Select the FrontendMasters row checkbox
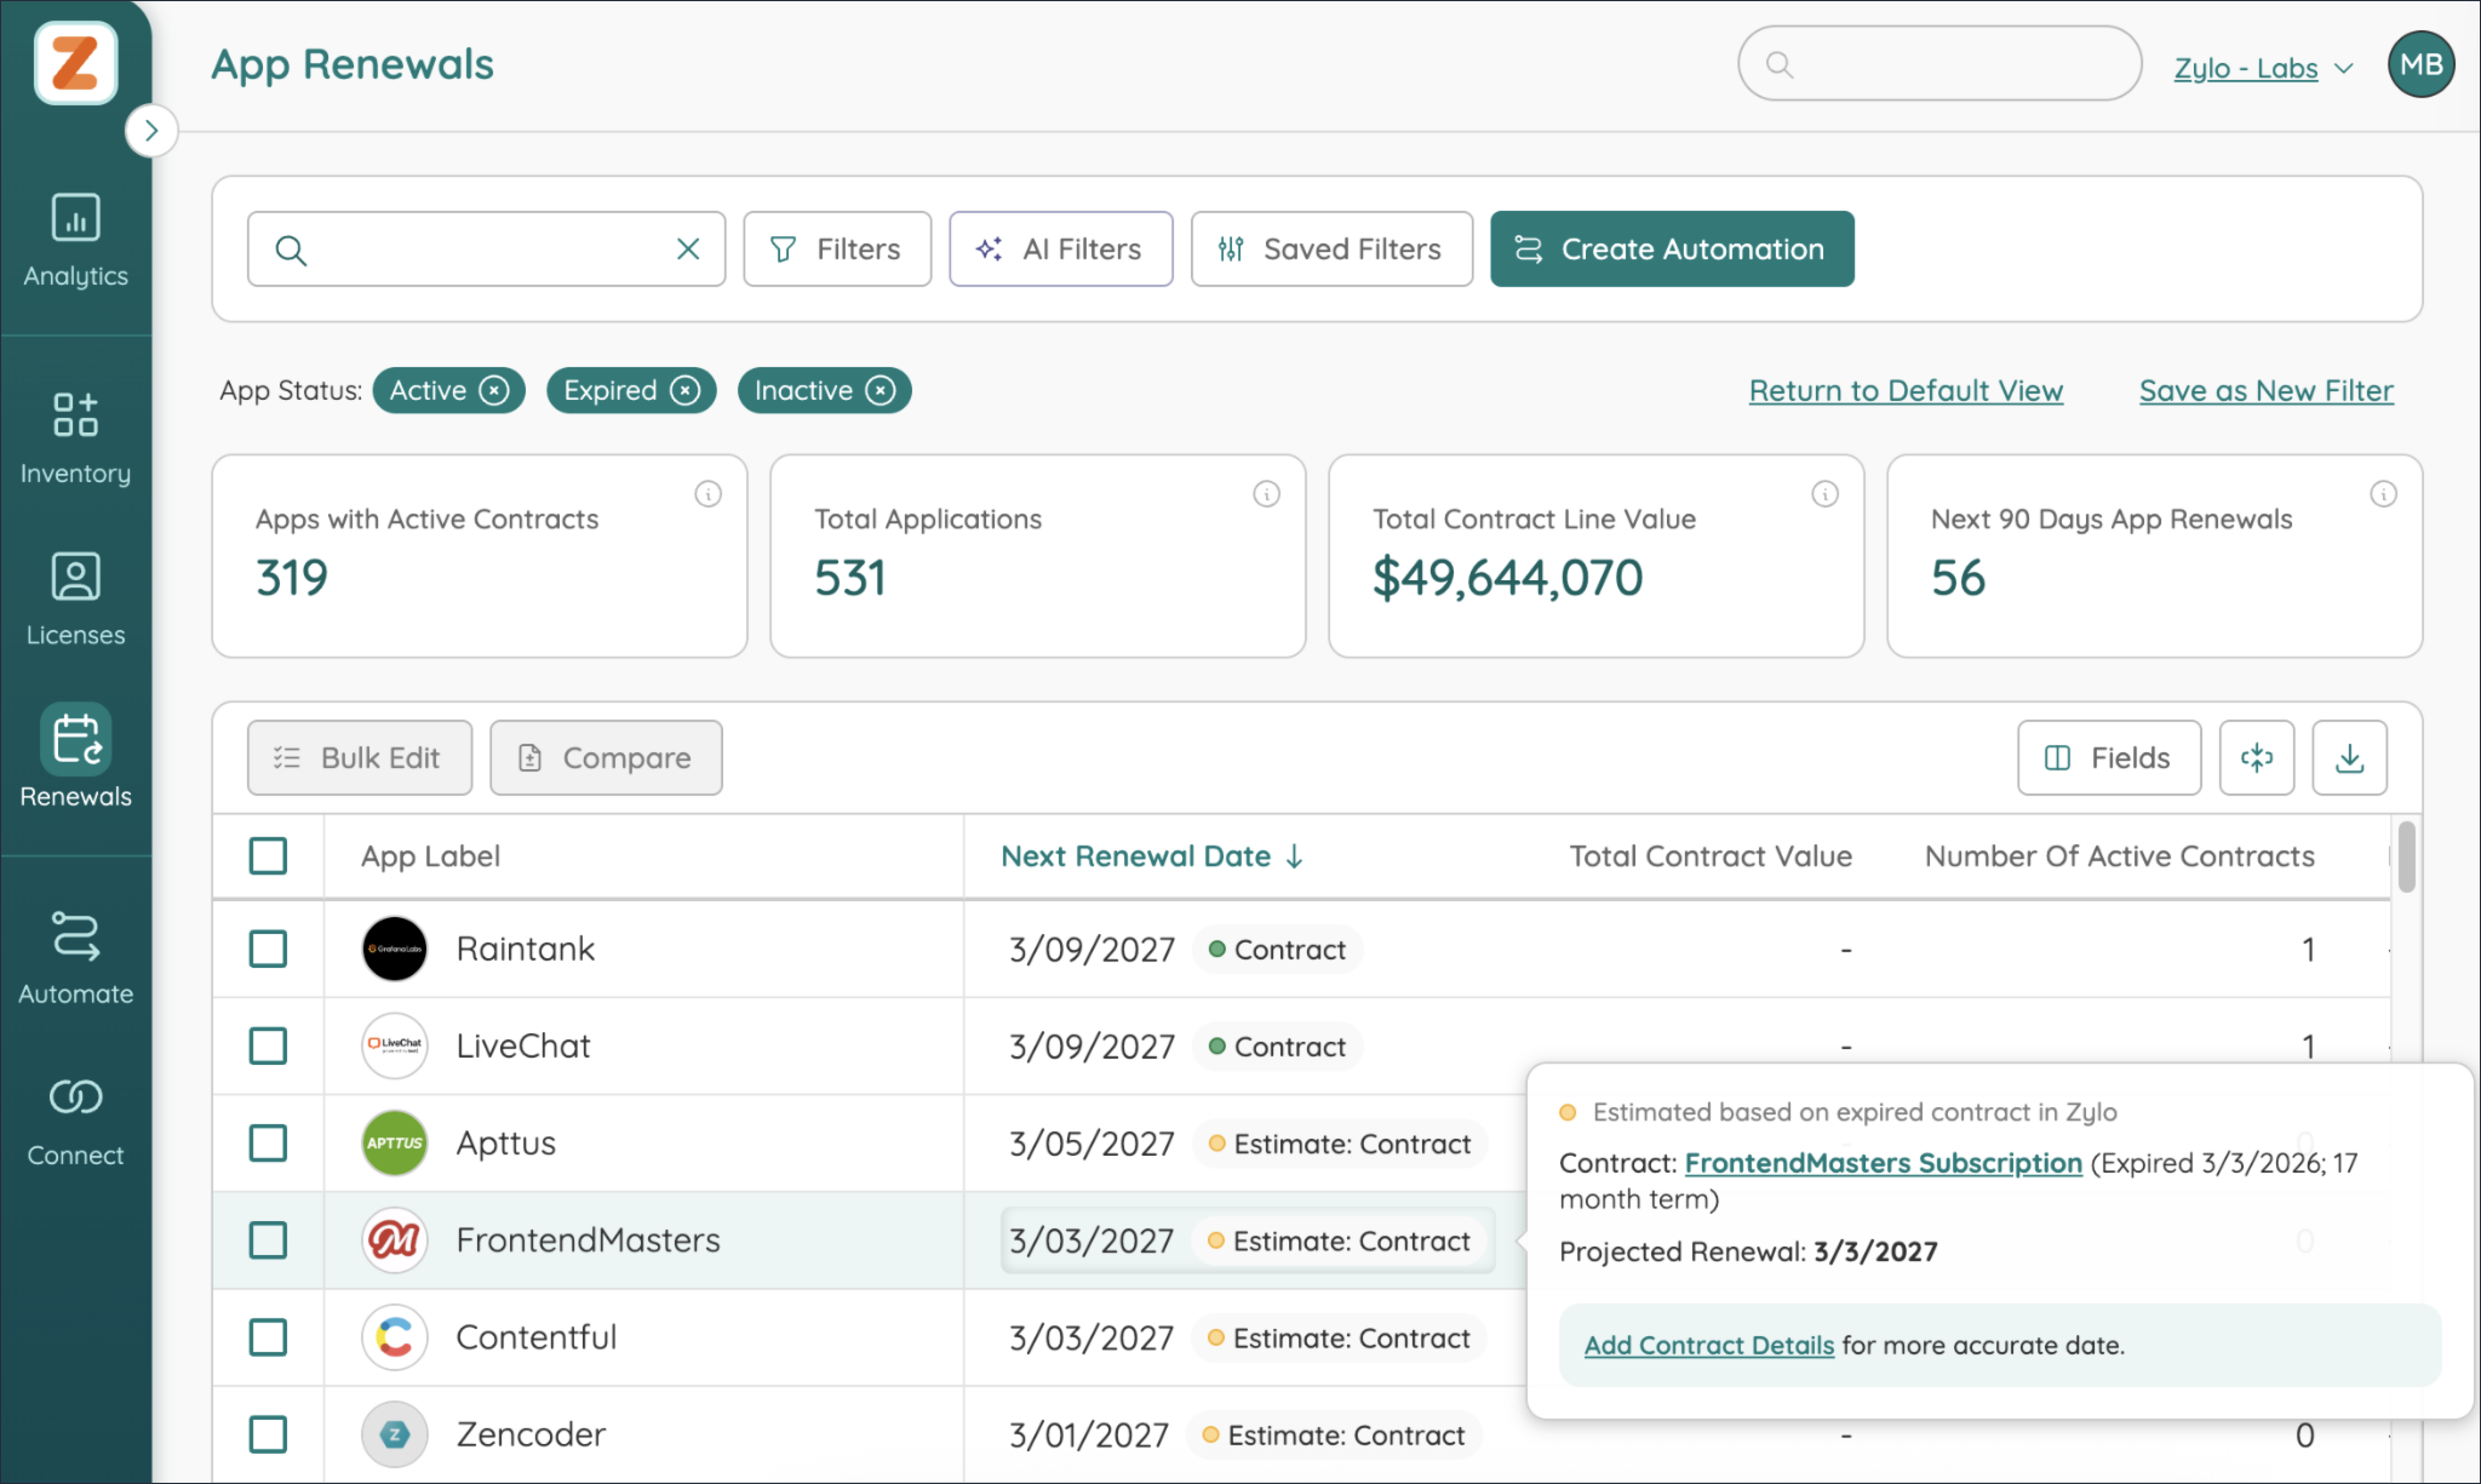This screenshot has height=1484, width=2481. (x=268, y=1240)
